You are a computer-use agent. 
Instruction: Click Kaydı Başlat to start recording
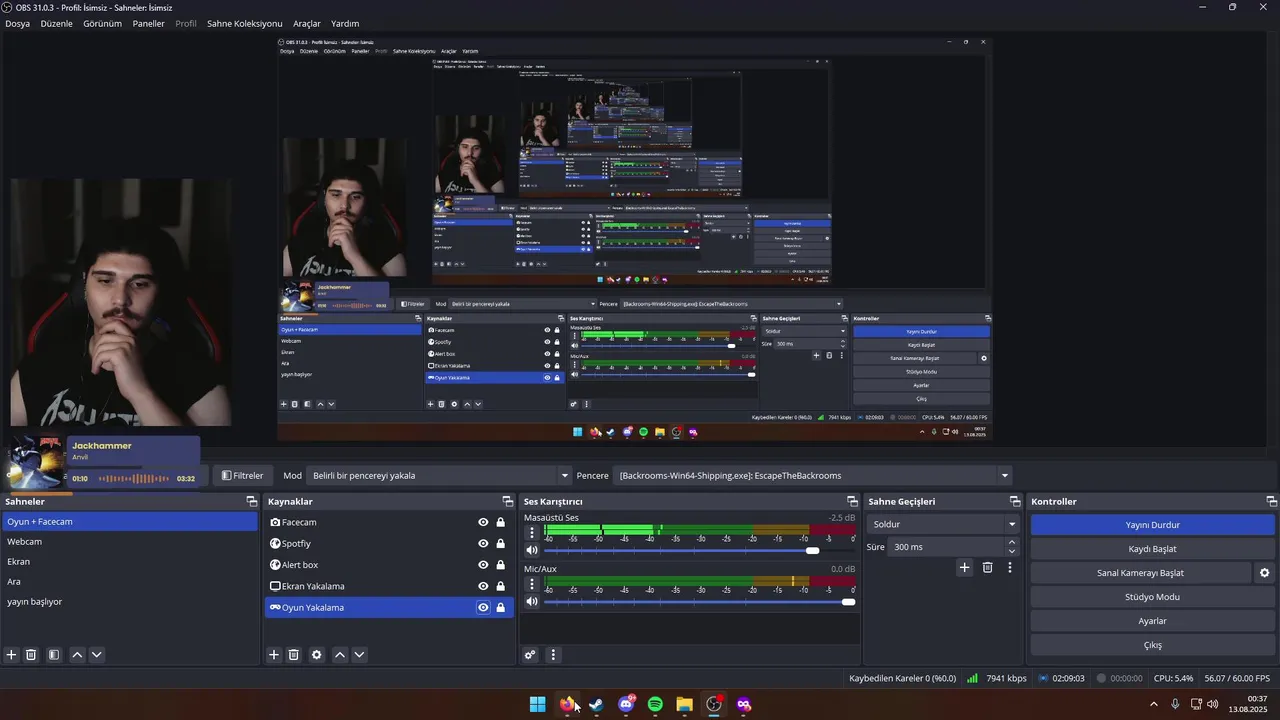[x=1153, y=549]
